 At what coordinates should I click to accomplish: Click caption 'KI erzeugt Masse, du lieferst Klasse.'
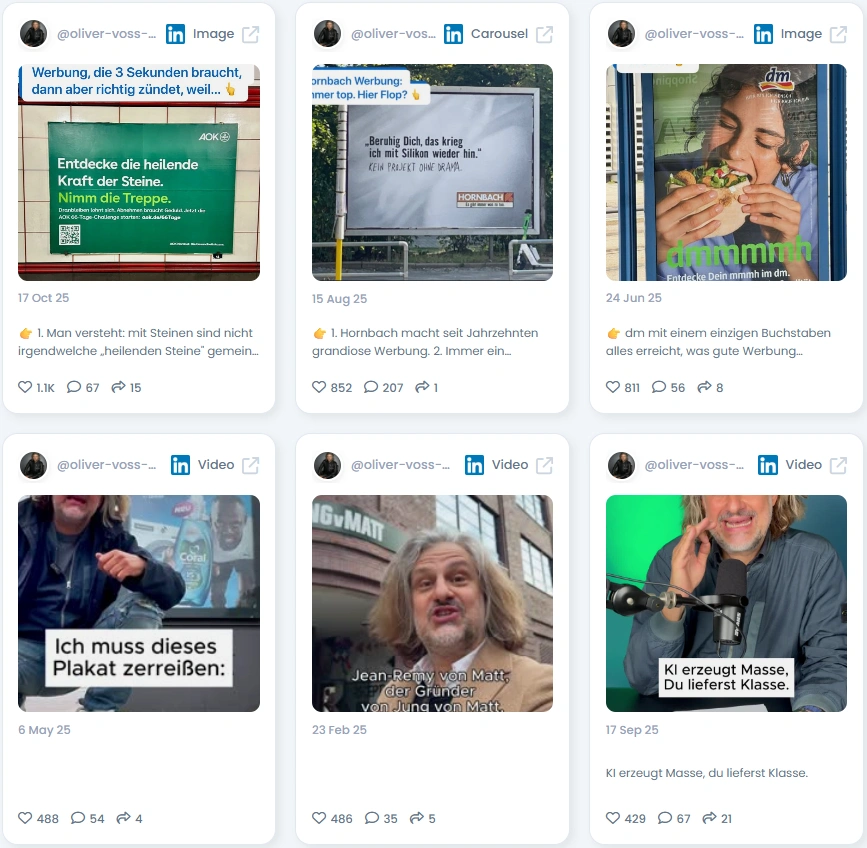point(707,773)
